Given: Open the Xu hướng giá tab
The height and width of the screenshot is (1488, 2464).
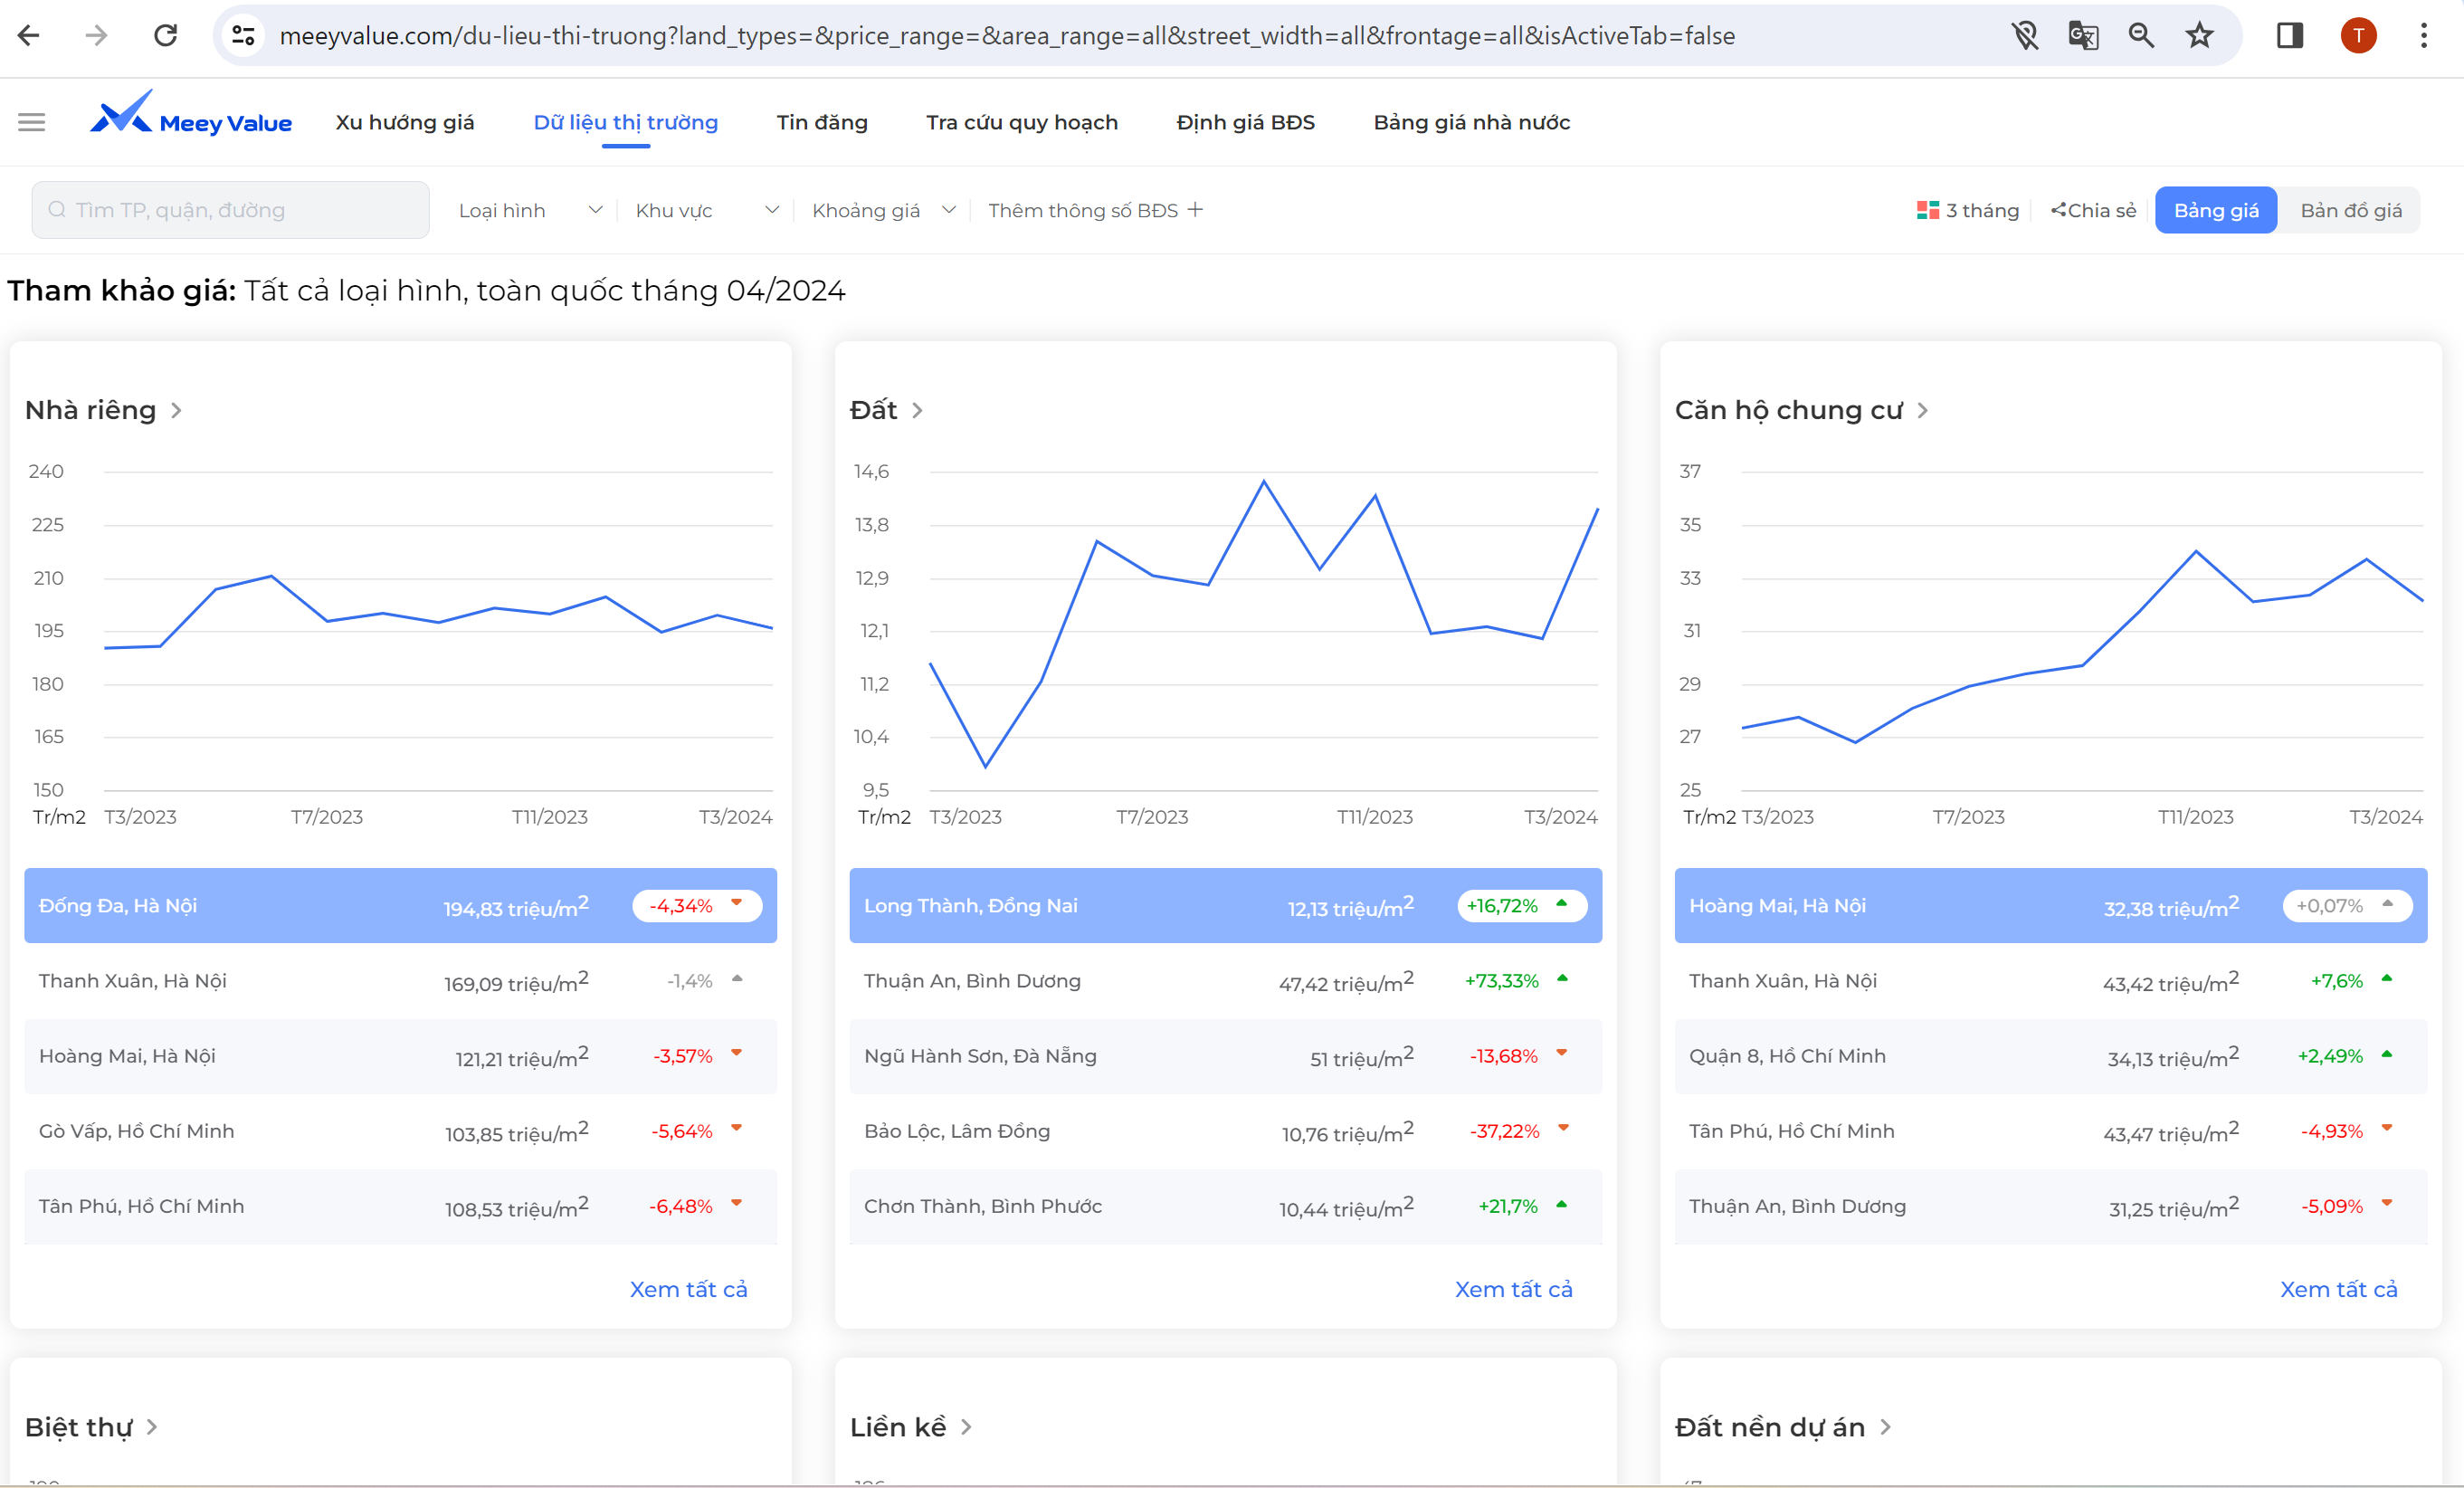Looking at the screenshot, I should [405, 122].
